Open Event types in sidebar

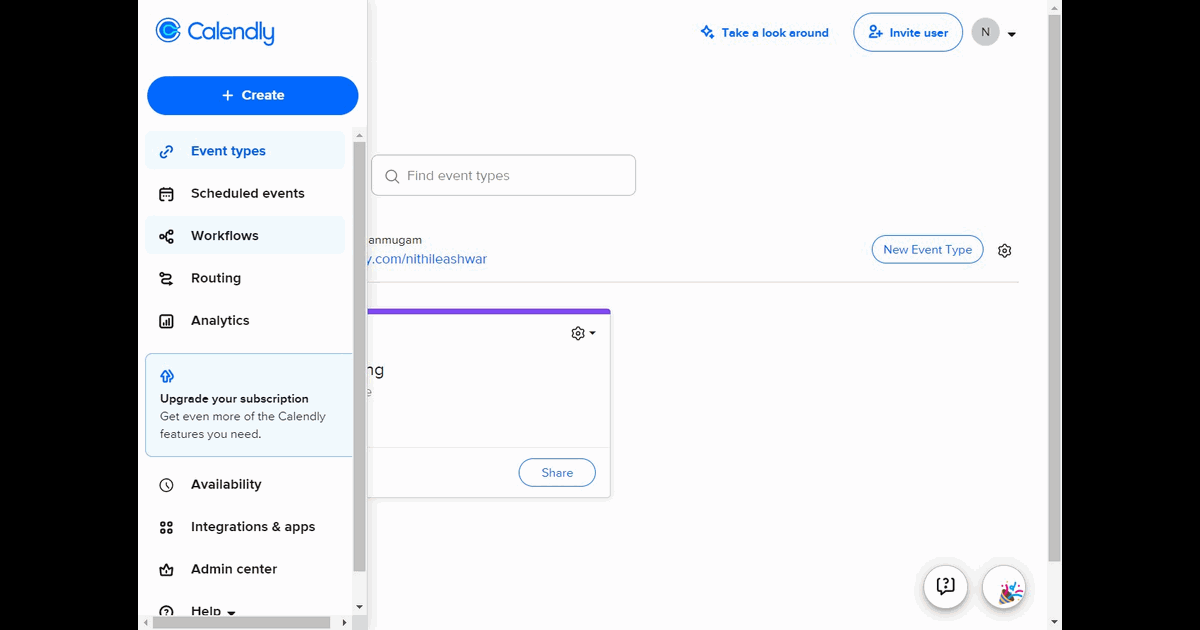point(245,151)
